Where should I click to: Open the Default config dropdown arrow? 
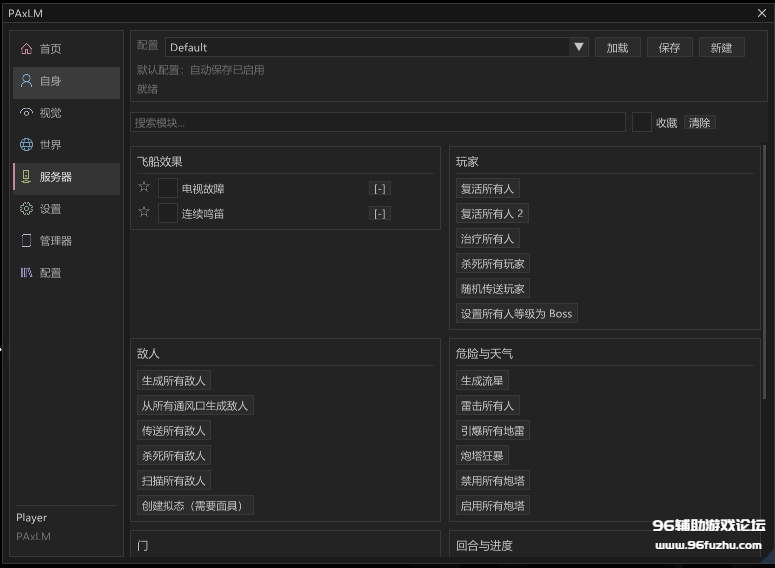coord(579,47)
